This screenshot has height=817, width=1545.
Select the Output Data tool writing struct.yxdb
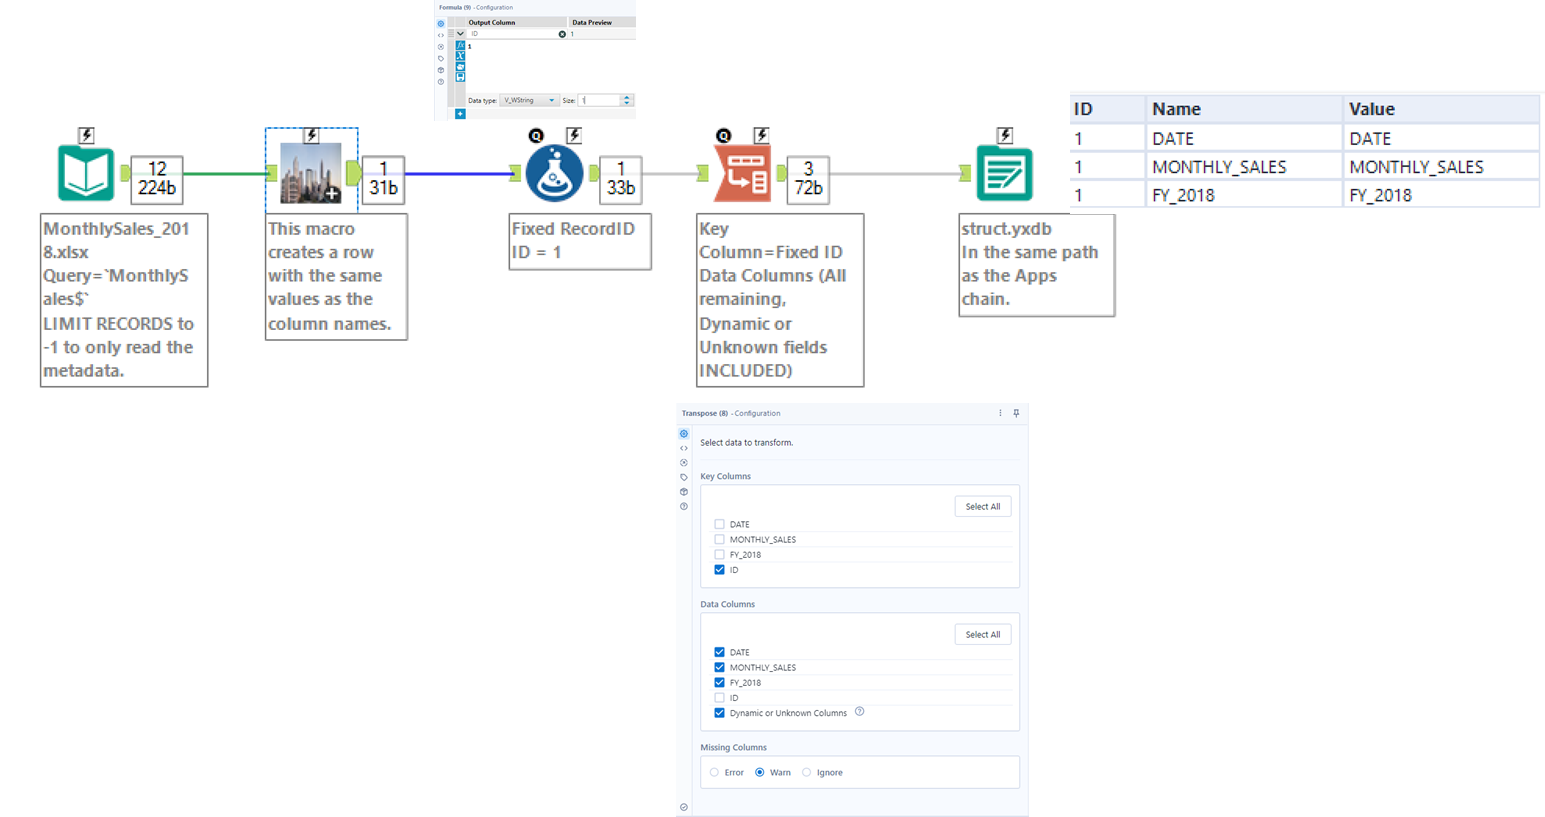[1004, 171]
